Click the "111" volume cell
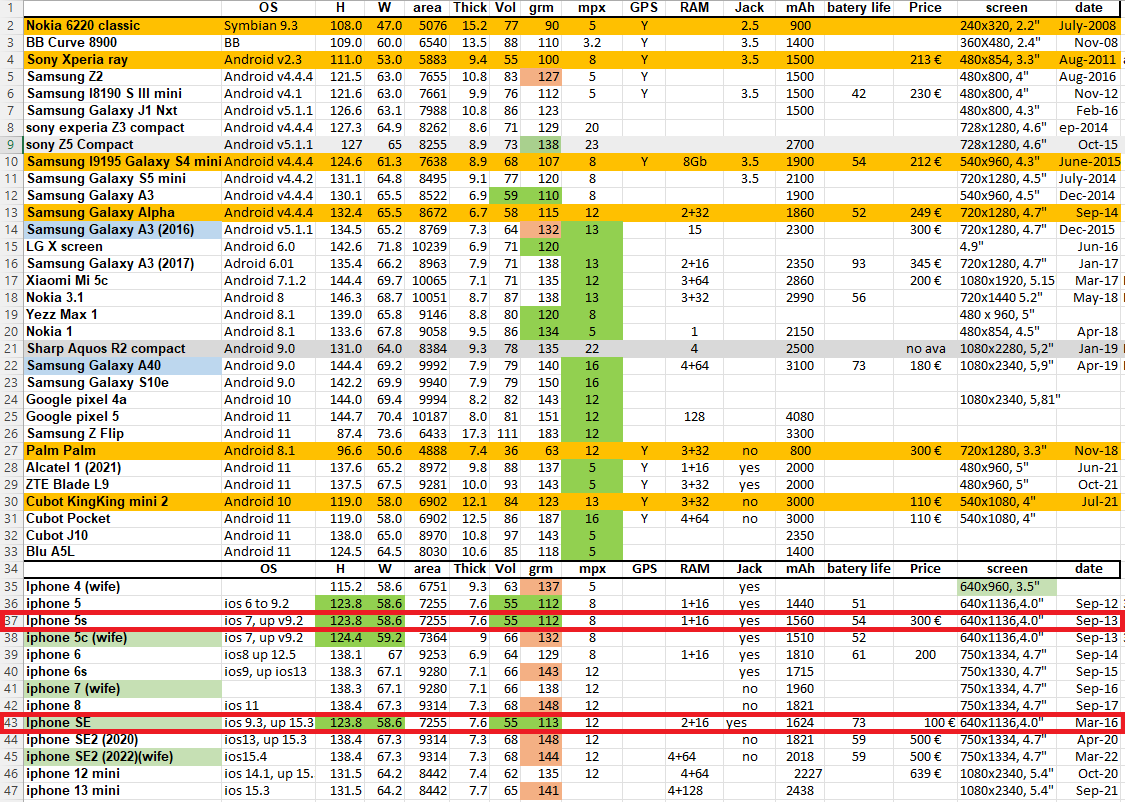The height and width of the screenshot is (802, 1125). tap(505, 434)
